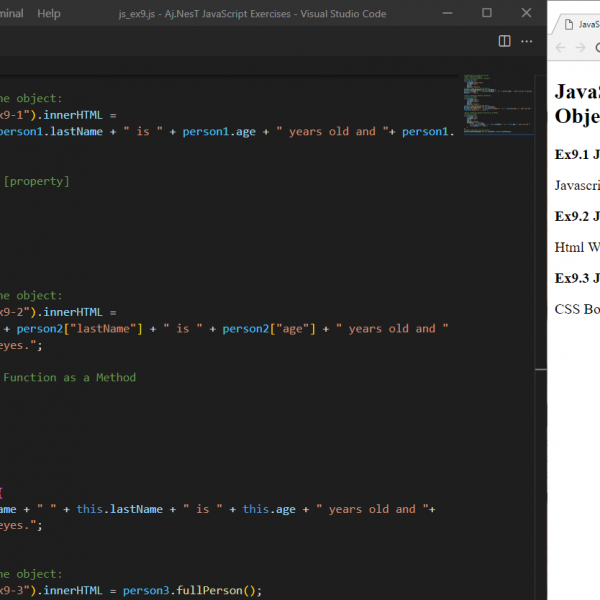Maximize the Visual Studio Code window
The image size is (600, 600).
click(487, 13)
